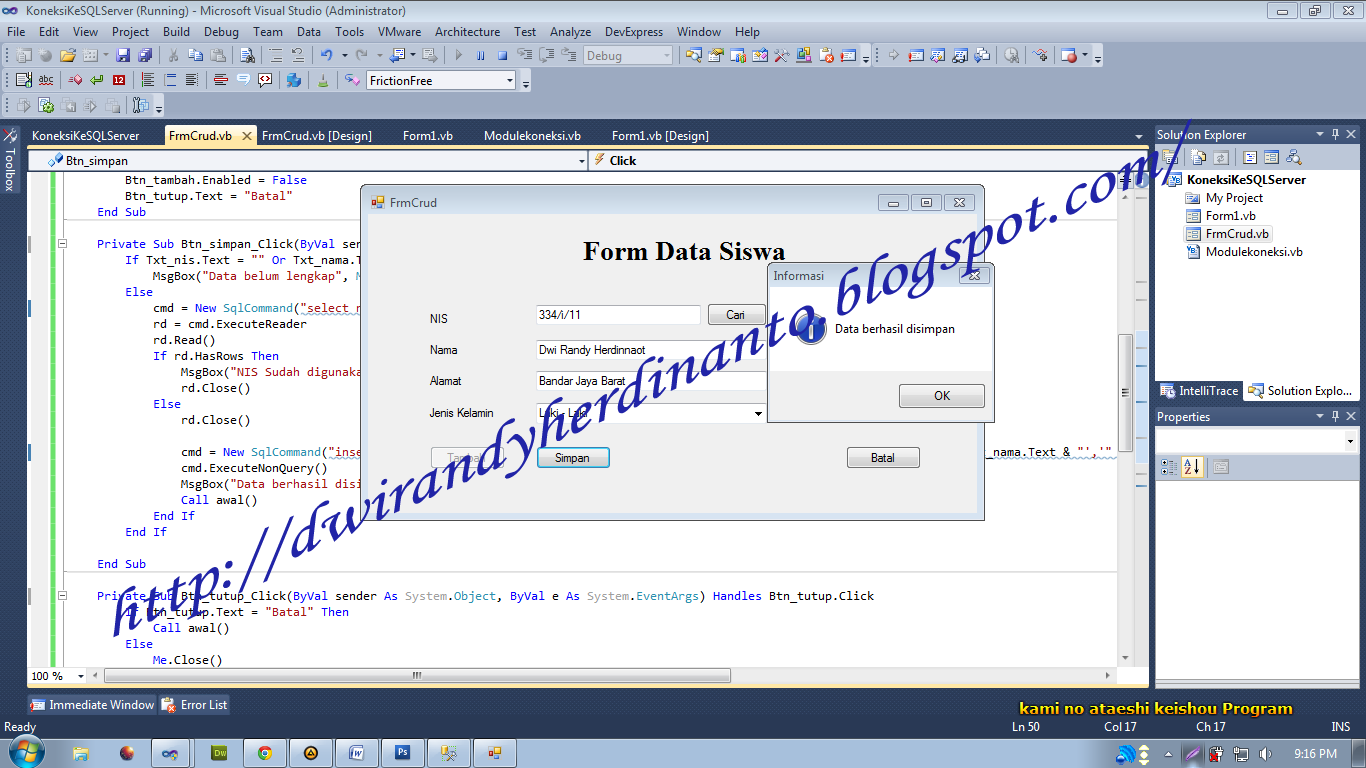The width and height of the screenshot is (1366, 768).
Task: Click the Show All Files icon in Solution Explorer
Action: coord(1197,157)
